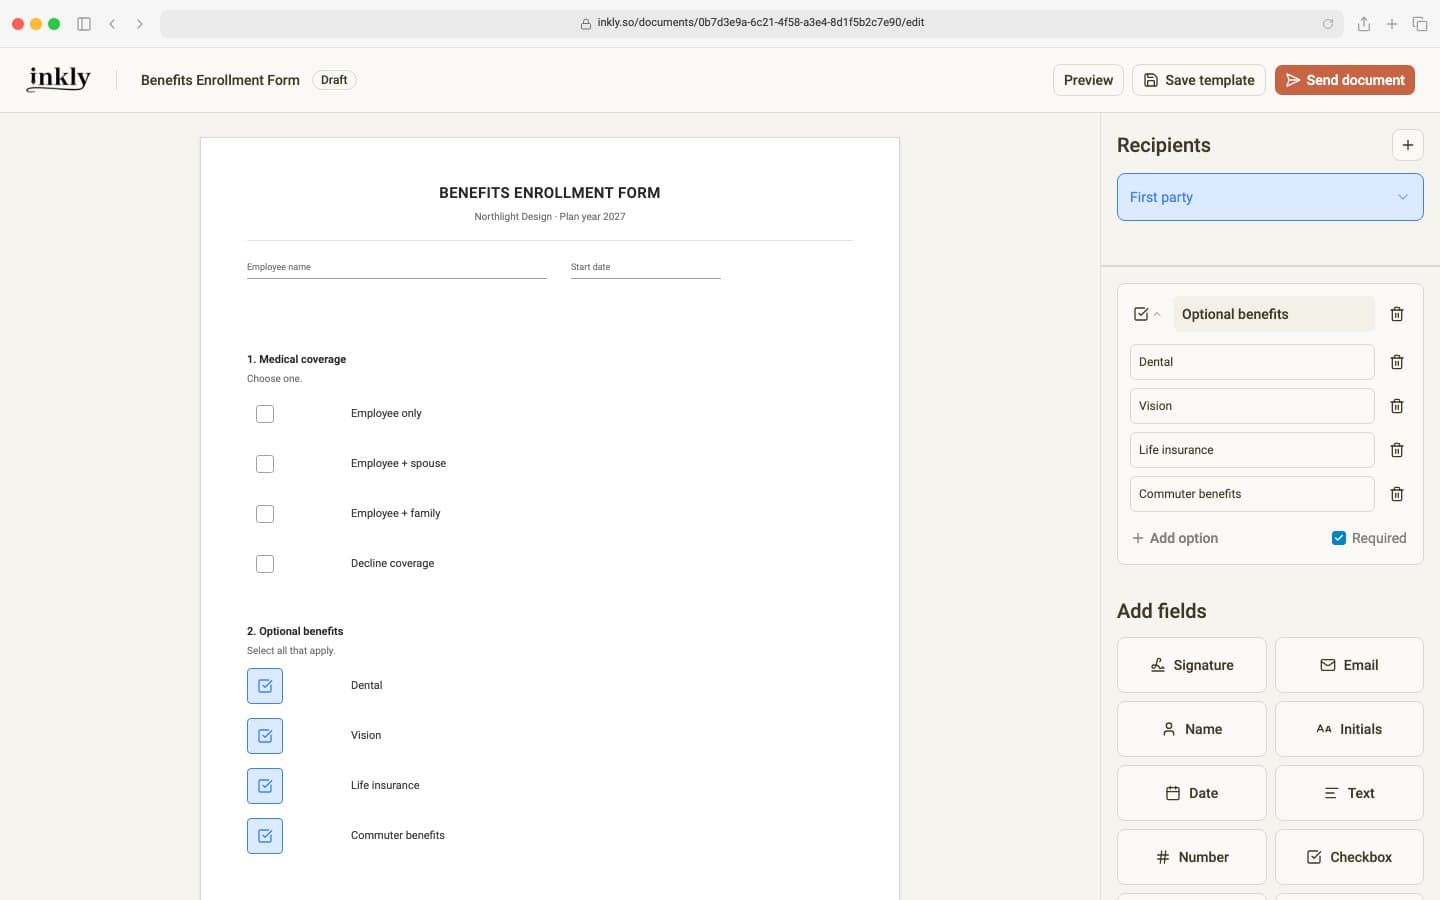
Task: Toggle the Required checkbox
Action: pos(1338,538)
